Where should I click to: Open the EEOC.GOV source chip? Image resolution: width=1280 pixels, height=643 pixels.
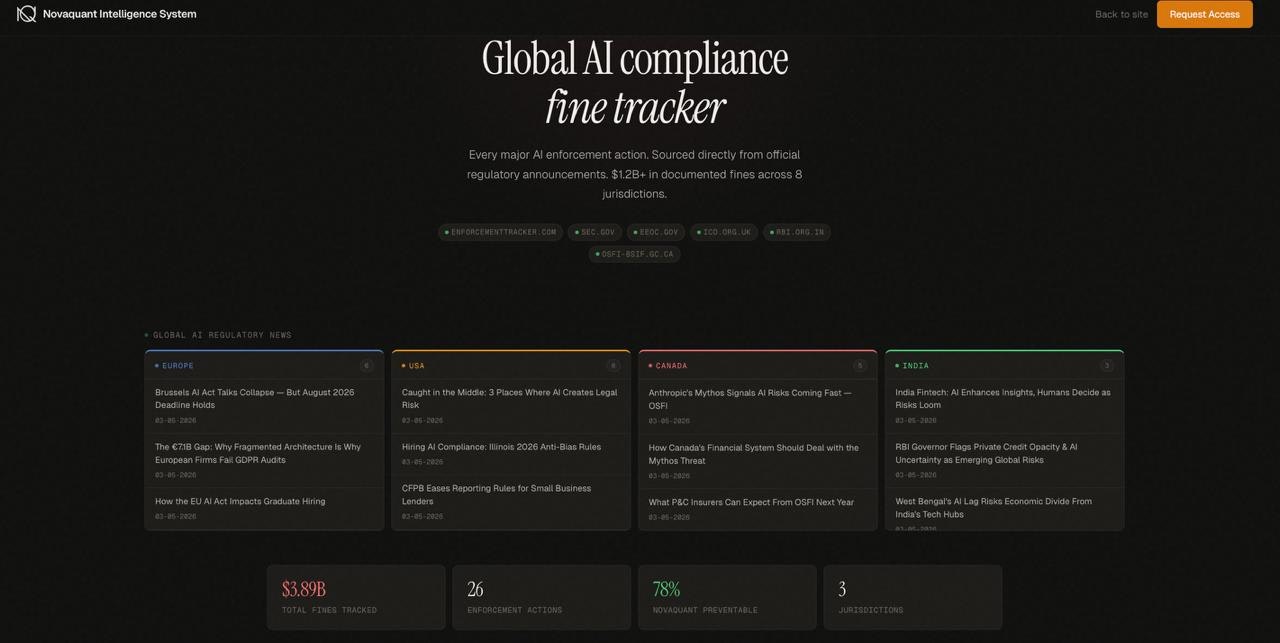pos(656,232)
